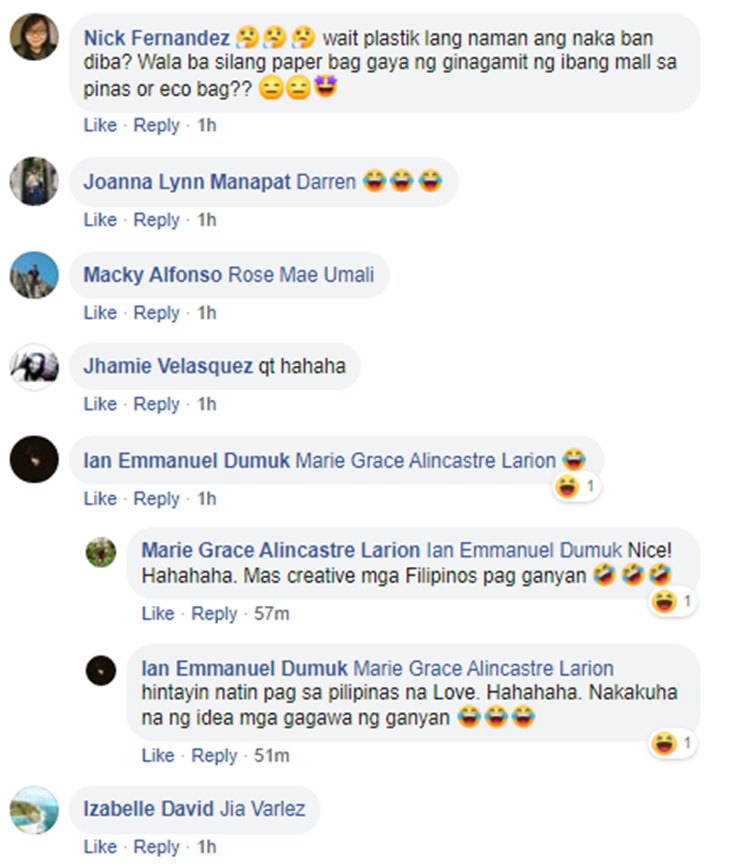The image size is (750, 867).
Task: Like Ian Emmanuel Dumuk's 51m reply
Action: coord(158,756)
